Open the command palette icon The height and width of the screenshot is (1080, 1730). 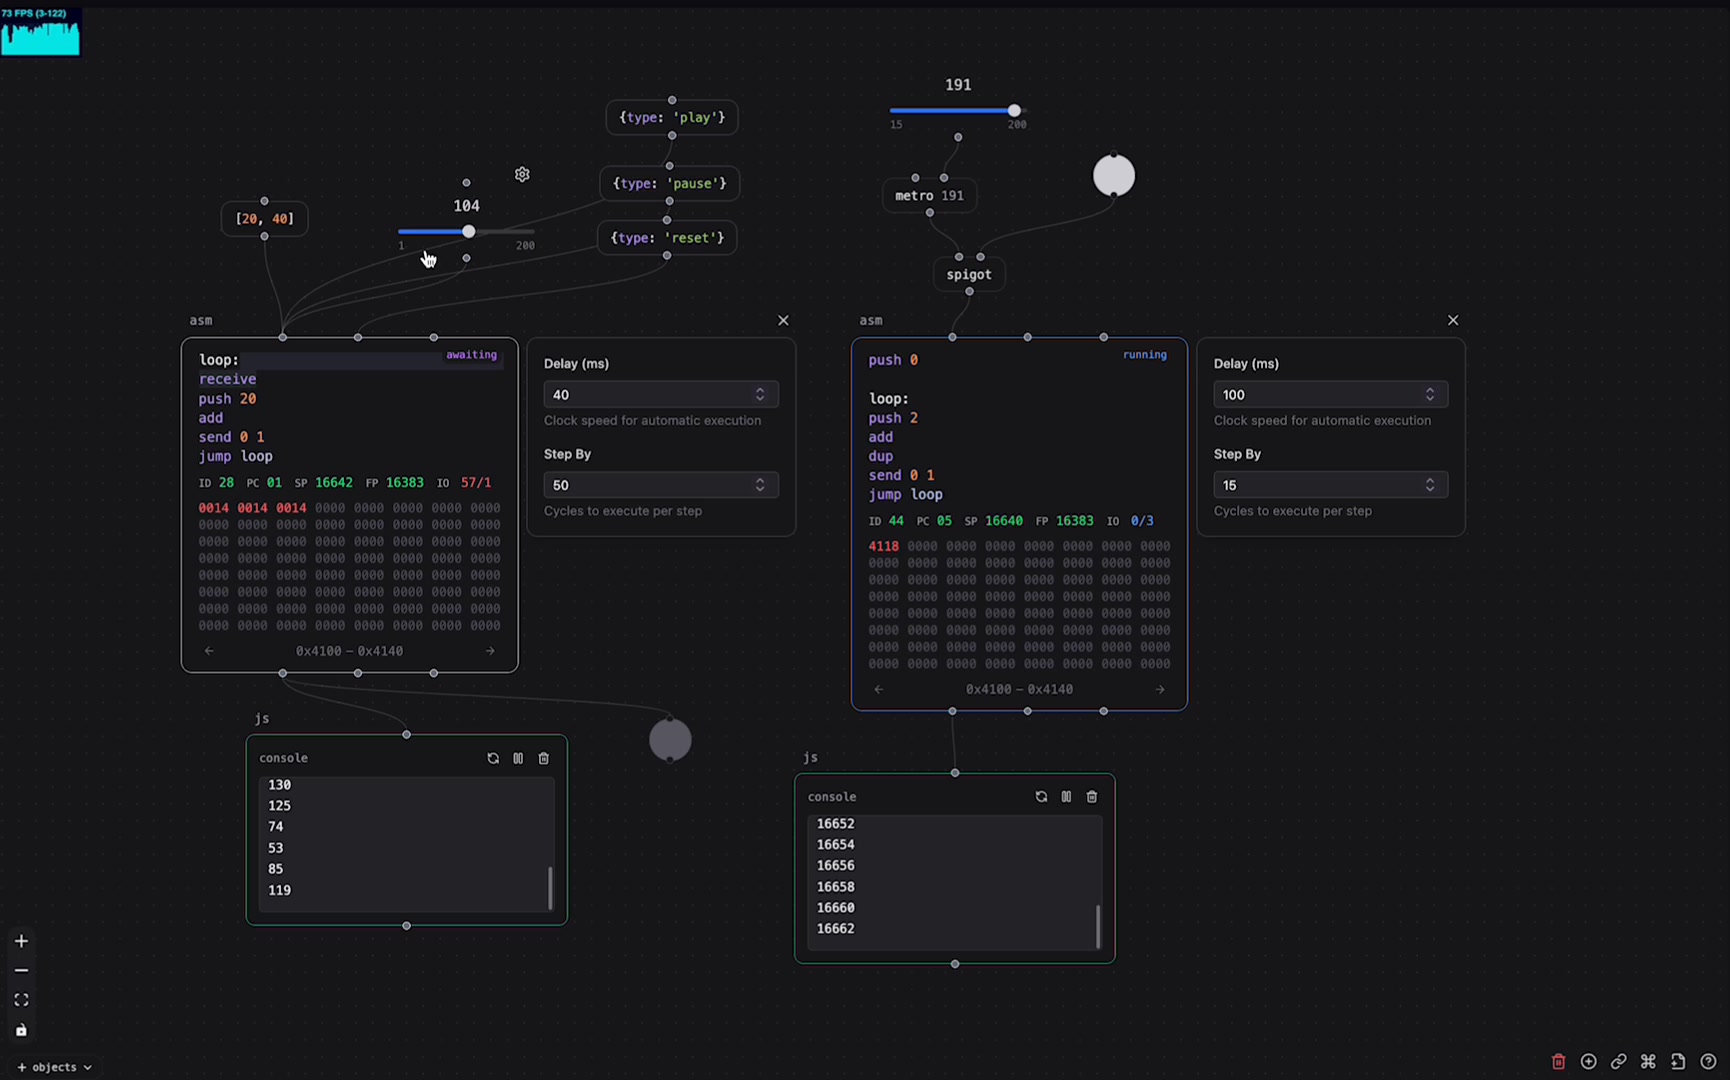(1648, 1062)
